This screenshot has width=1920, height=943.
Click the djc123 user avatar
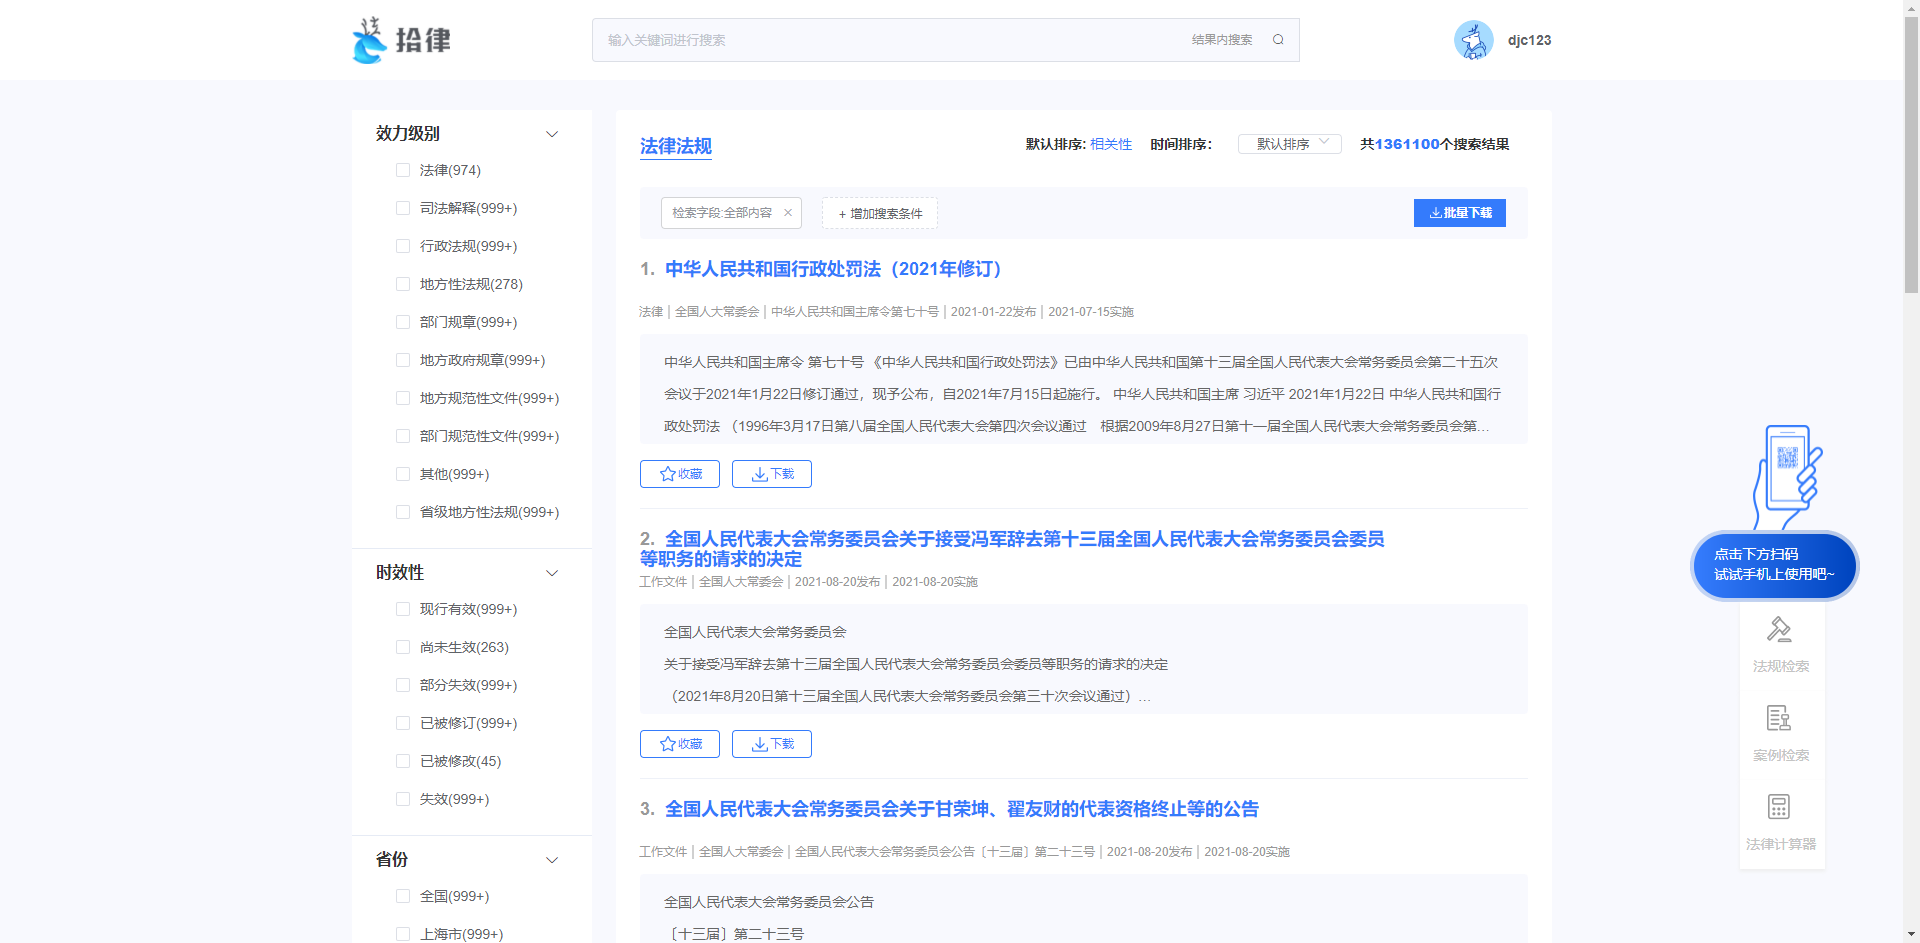click(x=1473, y=40)
